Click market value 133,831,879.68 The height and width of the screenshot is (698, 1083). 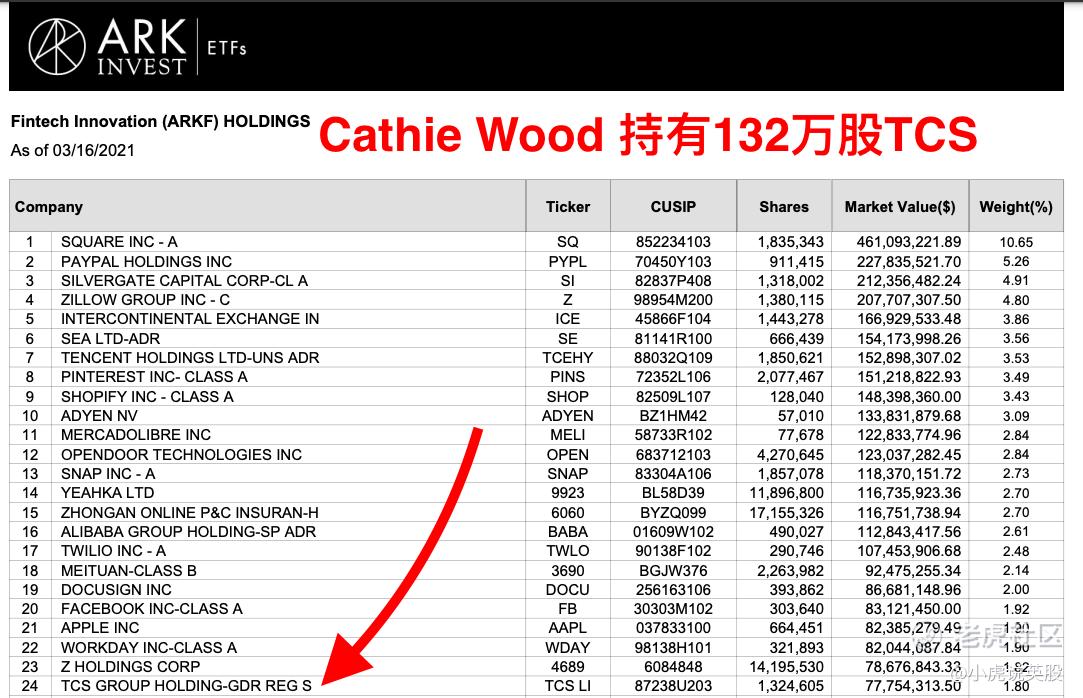909,416
